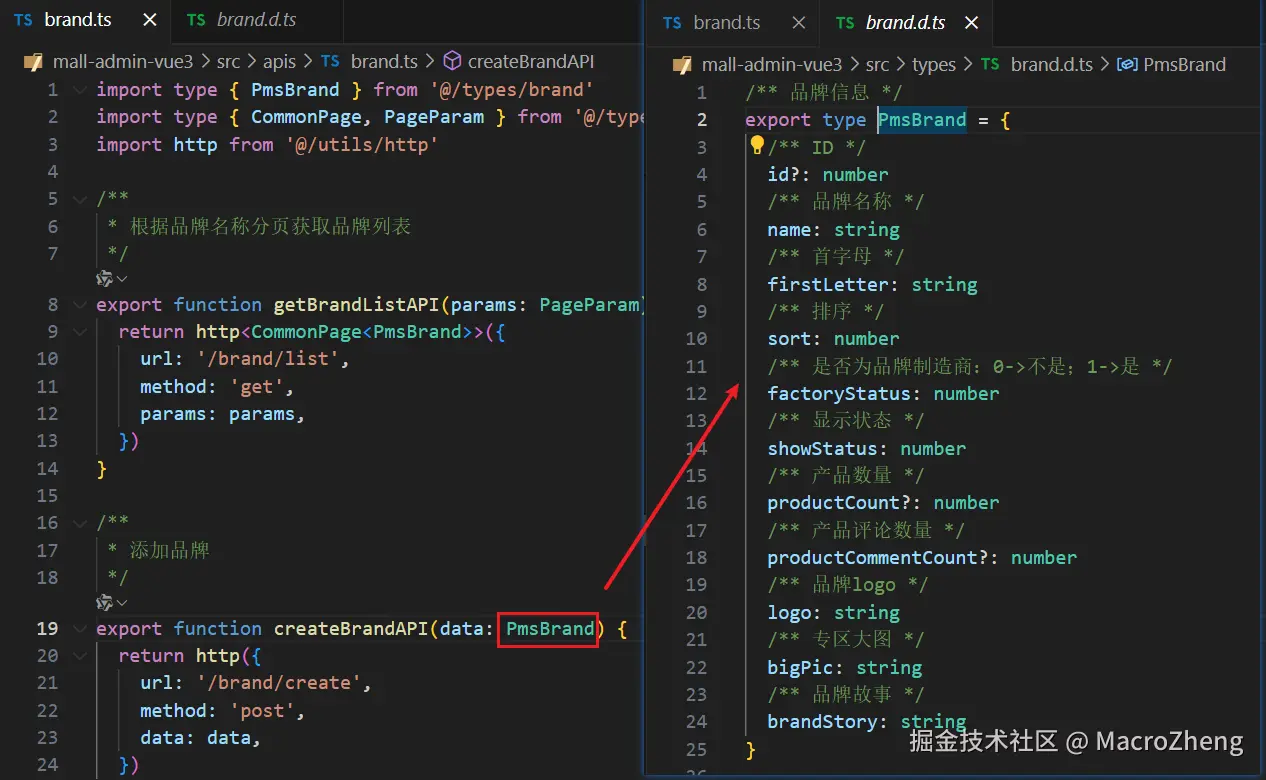Screen dimensions: 1266x780
Task: Click src segment in right pane breadcrumb
Action: 877,65
